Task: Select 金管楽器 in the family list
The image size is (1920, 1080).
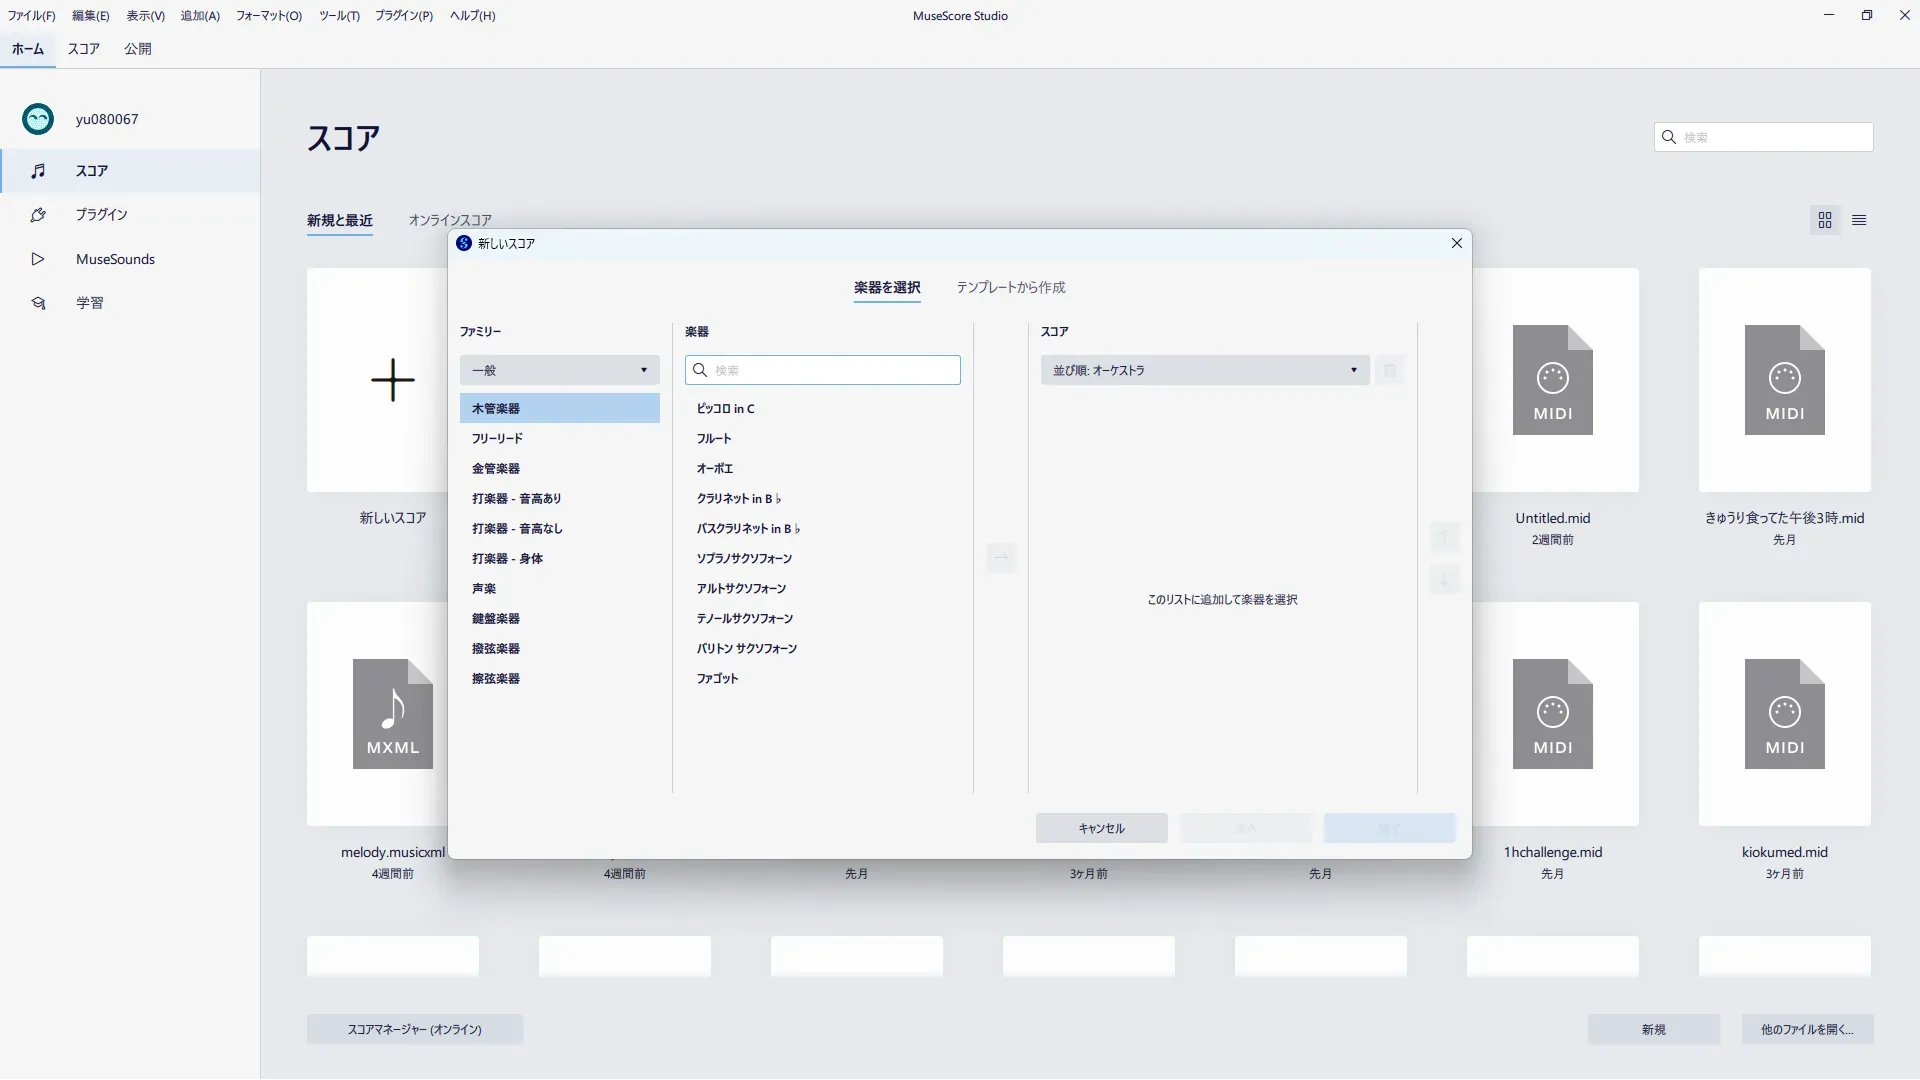Action: (496, 469)
